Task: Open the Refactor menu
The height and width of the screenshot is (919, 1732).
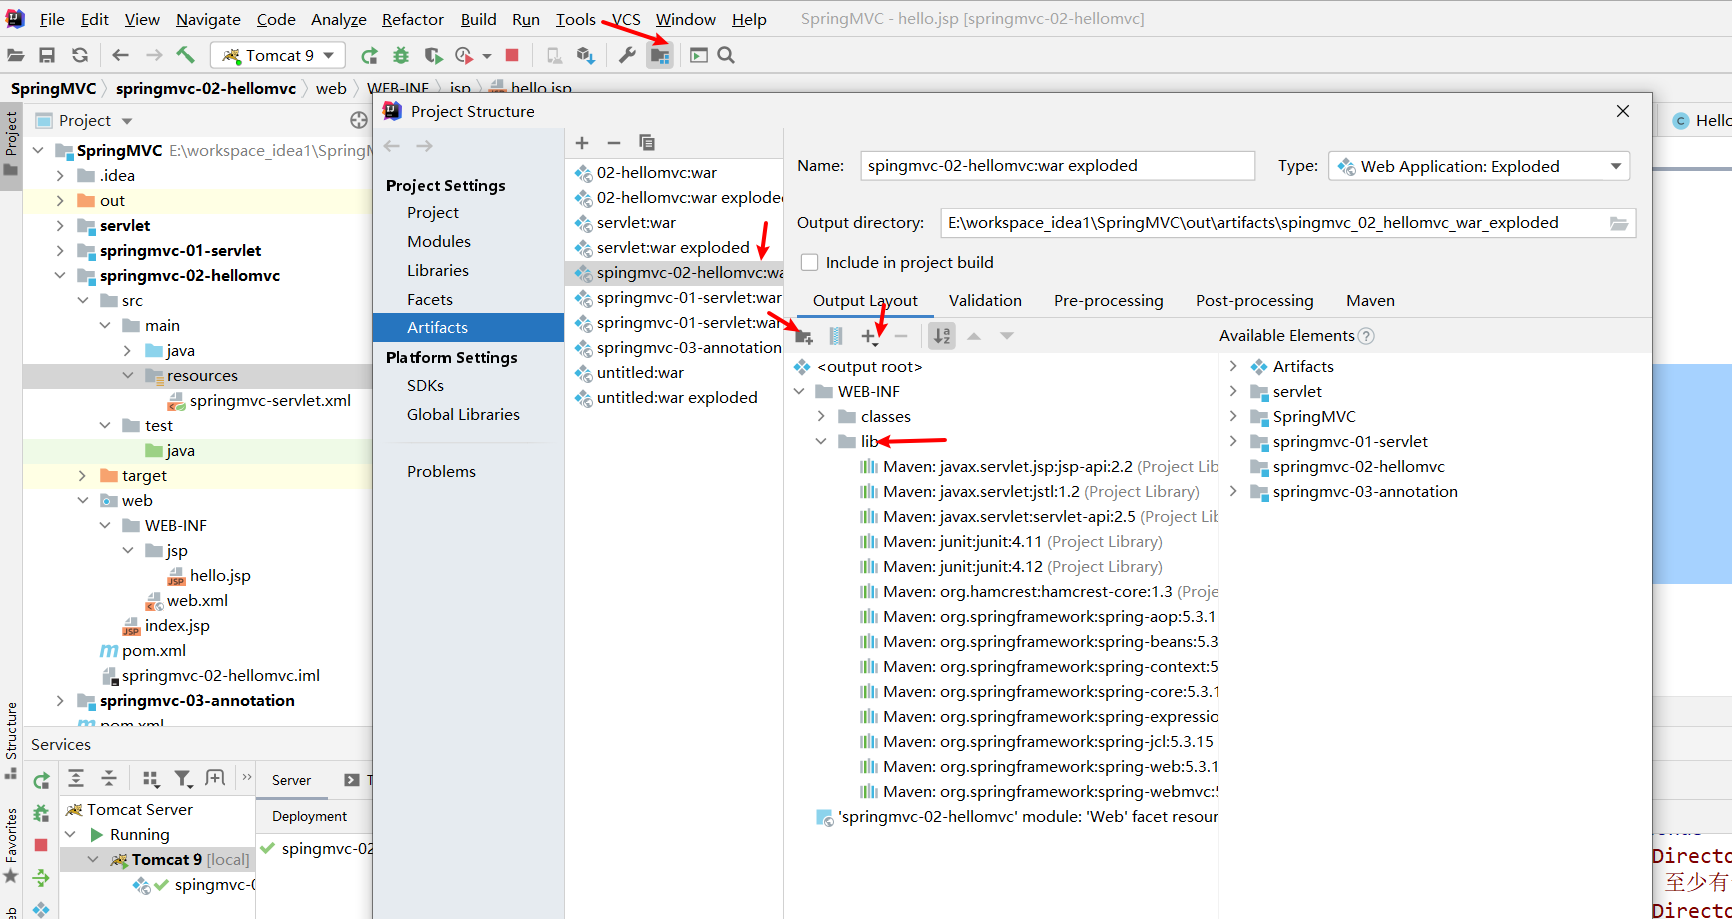Action: (x=412, y=19)
